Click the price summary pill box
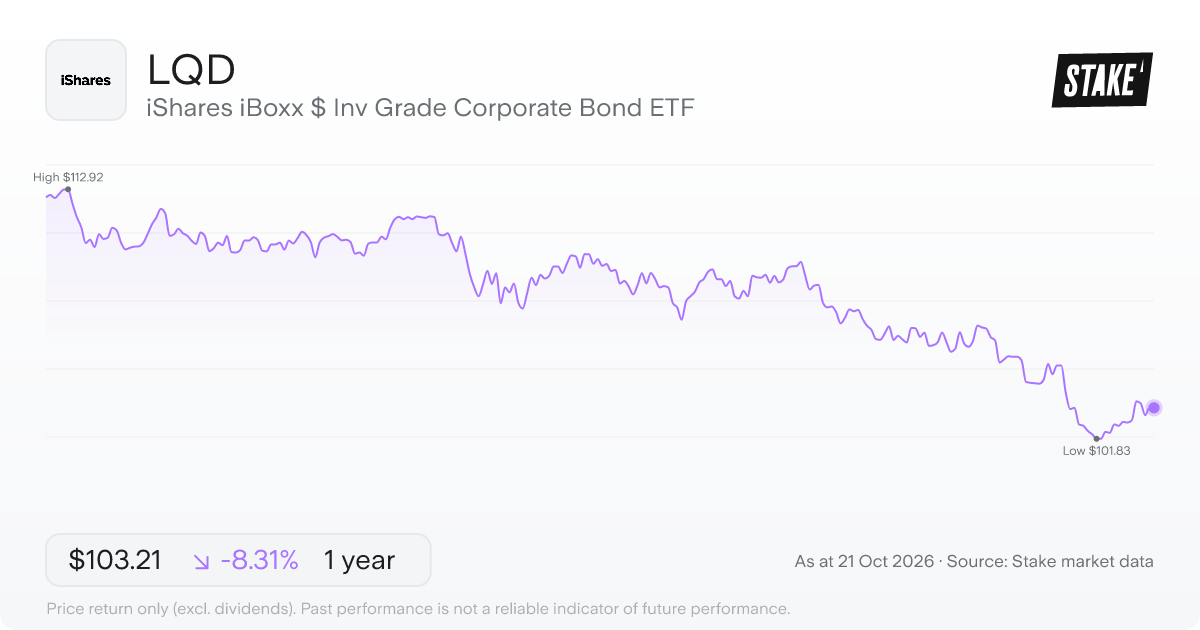The image size is (1200, 630). 238,560
